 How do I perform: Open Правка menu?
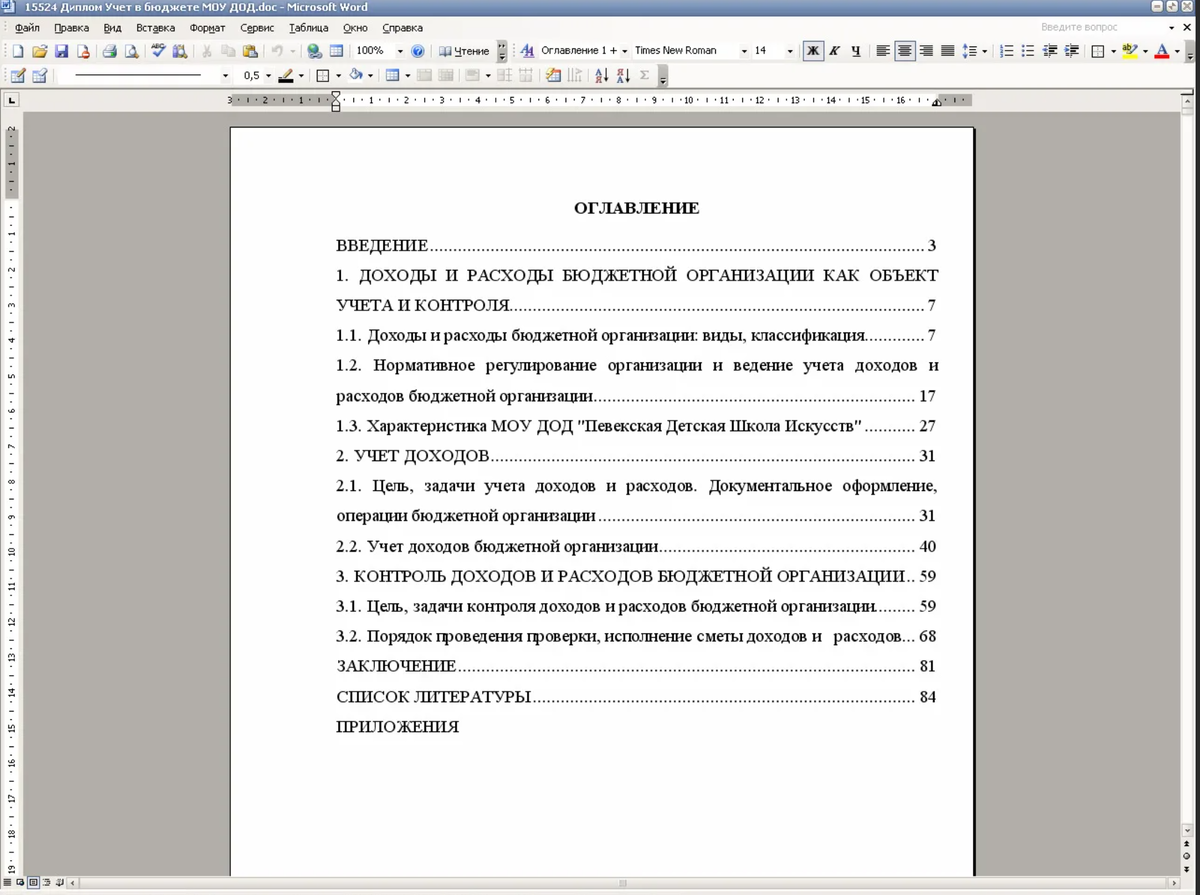72,28
